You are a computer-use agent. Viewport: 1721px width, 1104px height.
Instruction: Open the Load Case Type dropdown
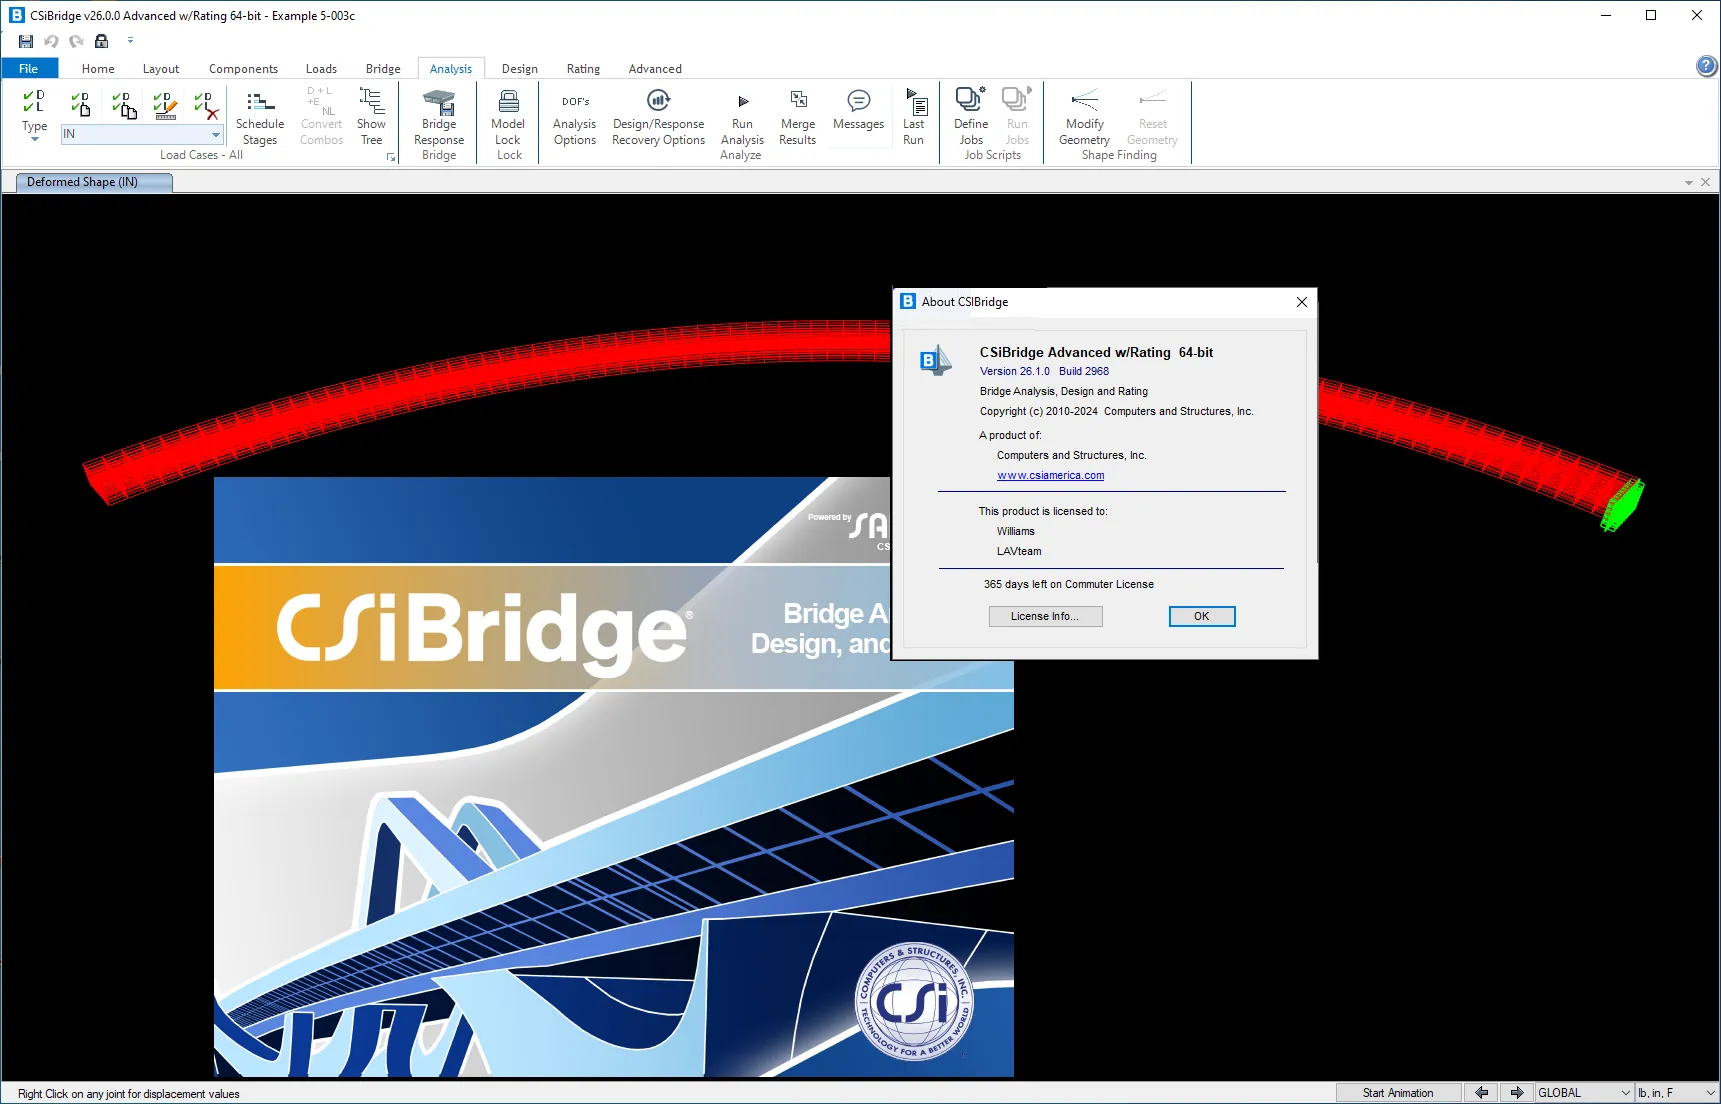(34, 115)
